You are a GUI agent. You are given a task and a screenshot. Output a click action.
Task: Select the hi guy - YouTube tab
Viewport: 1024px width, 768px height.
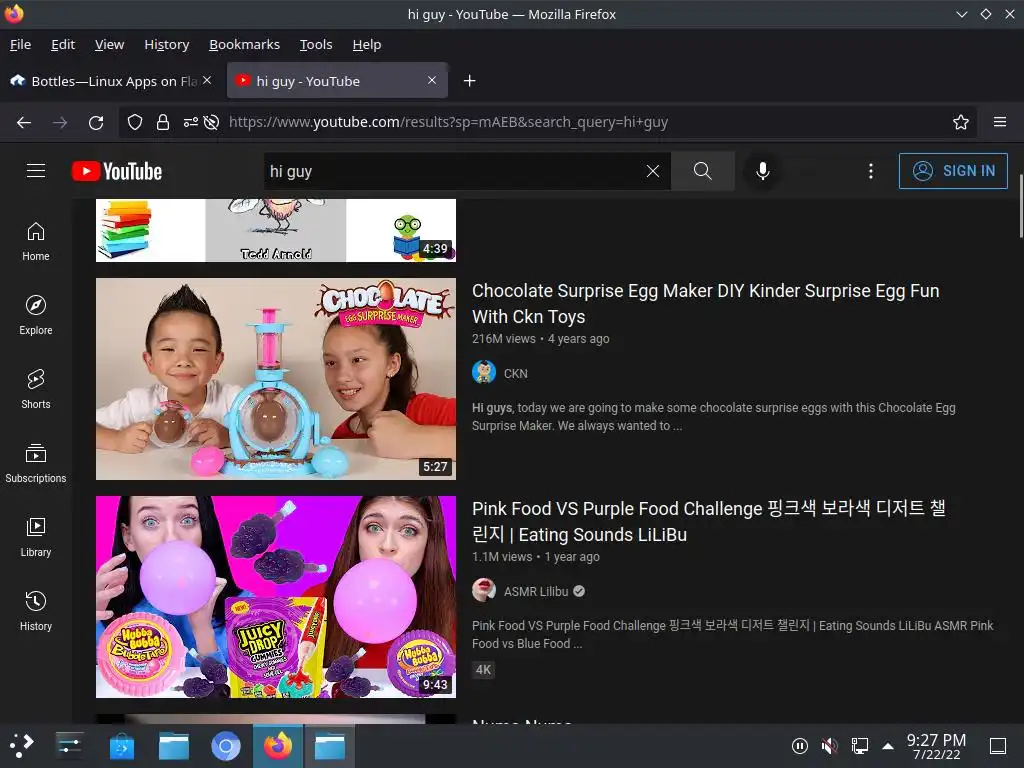pos(337,81)
